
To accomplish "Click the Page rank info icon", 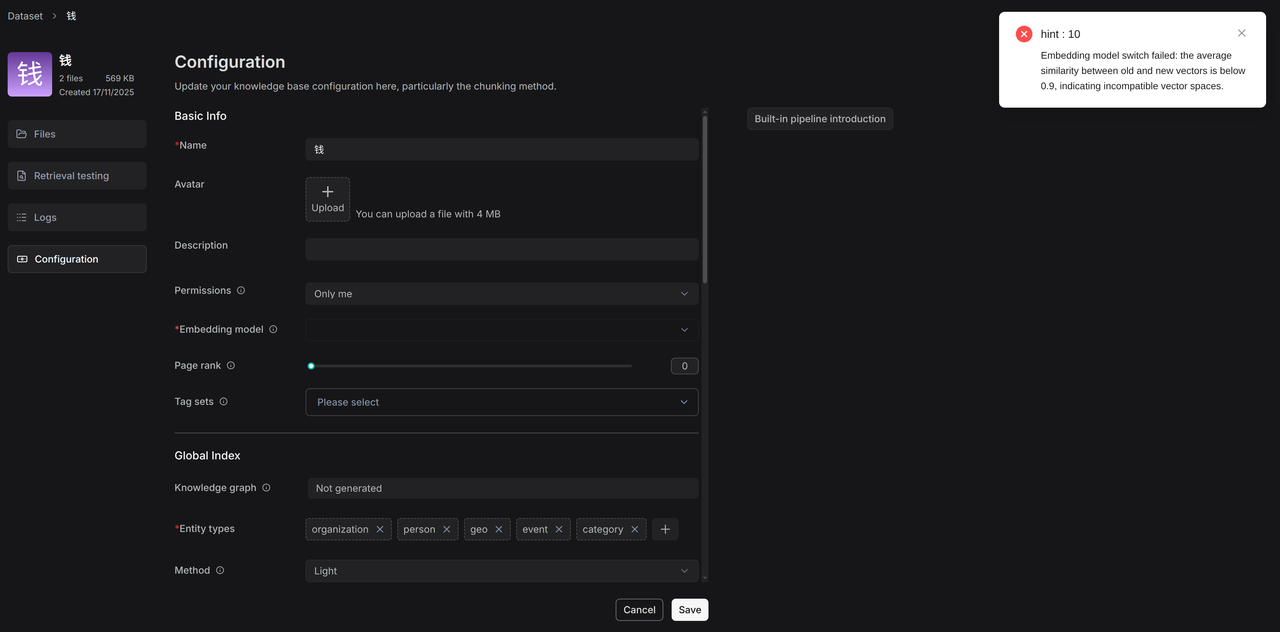I will [231, 366].
